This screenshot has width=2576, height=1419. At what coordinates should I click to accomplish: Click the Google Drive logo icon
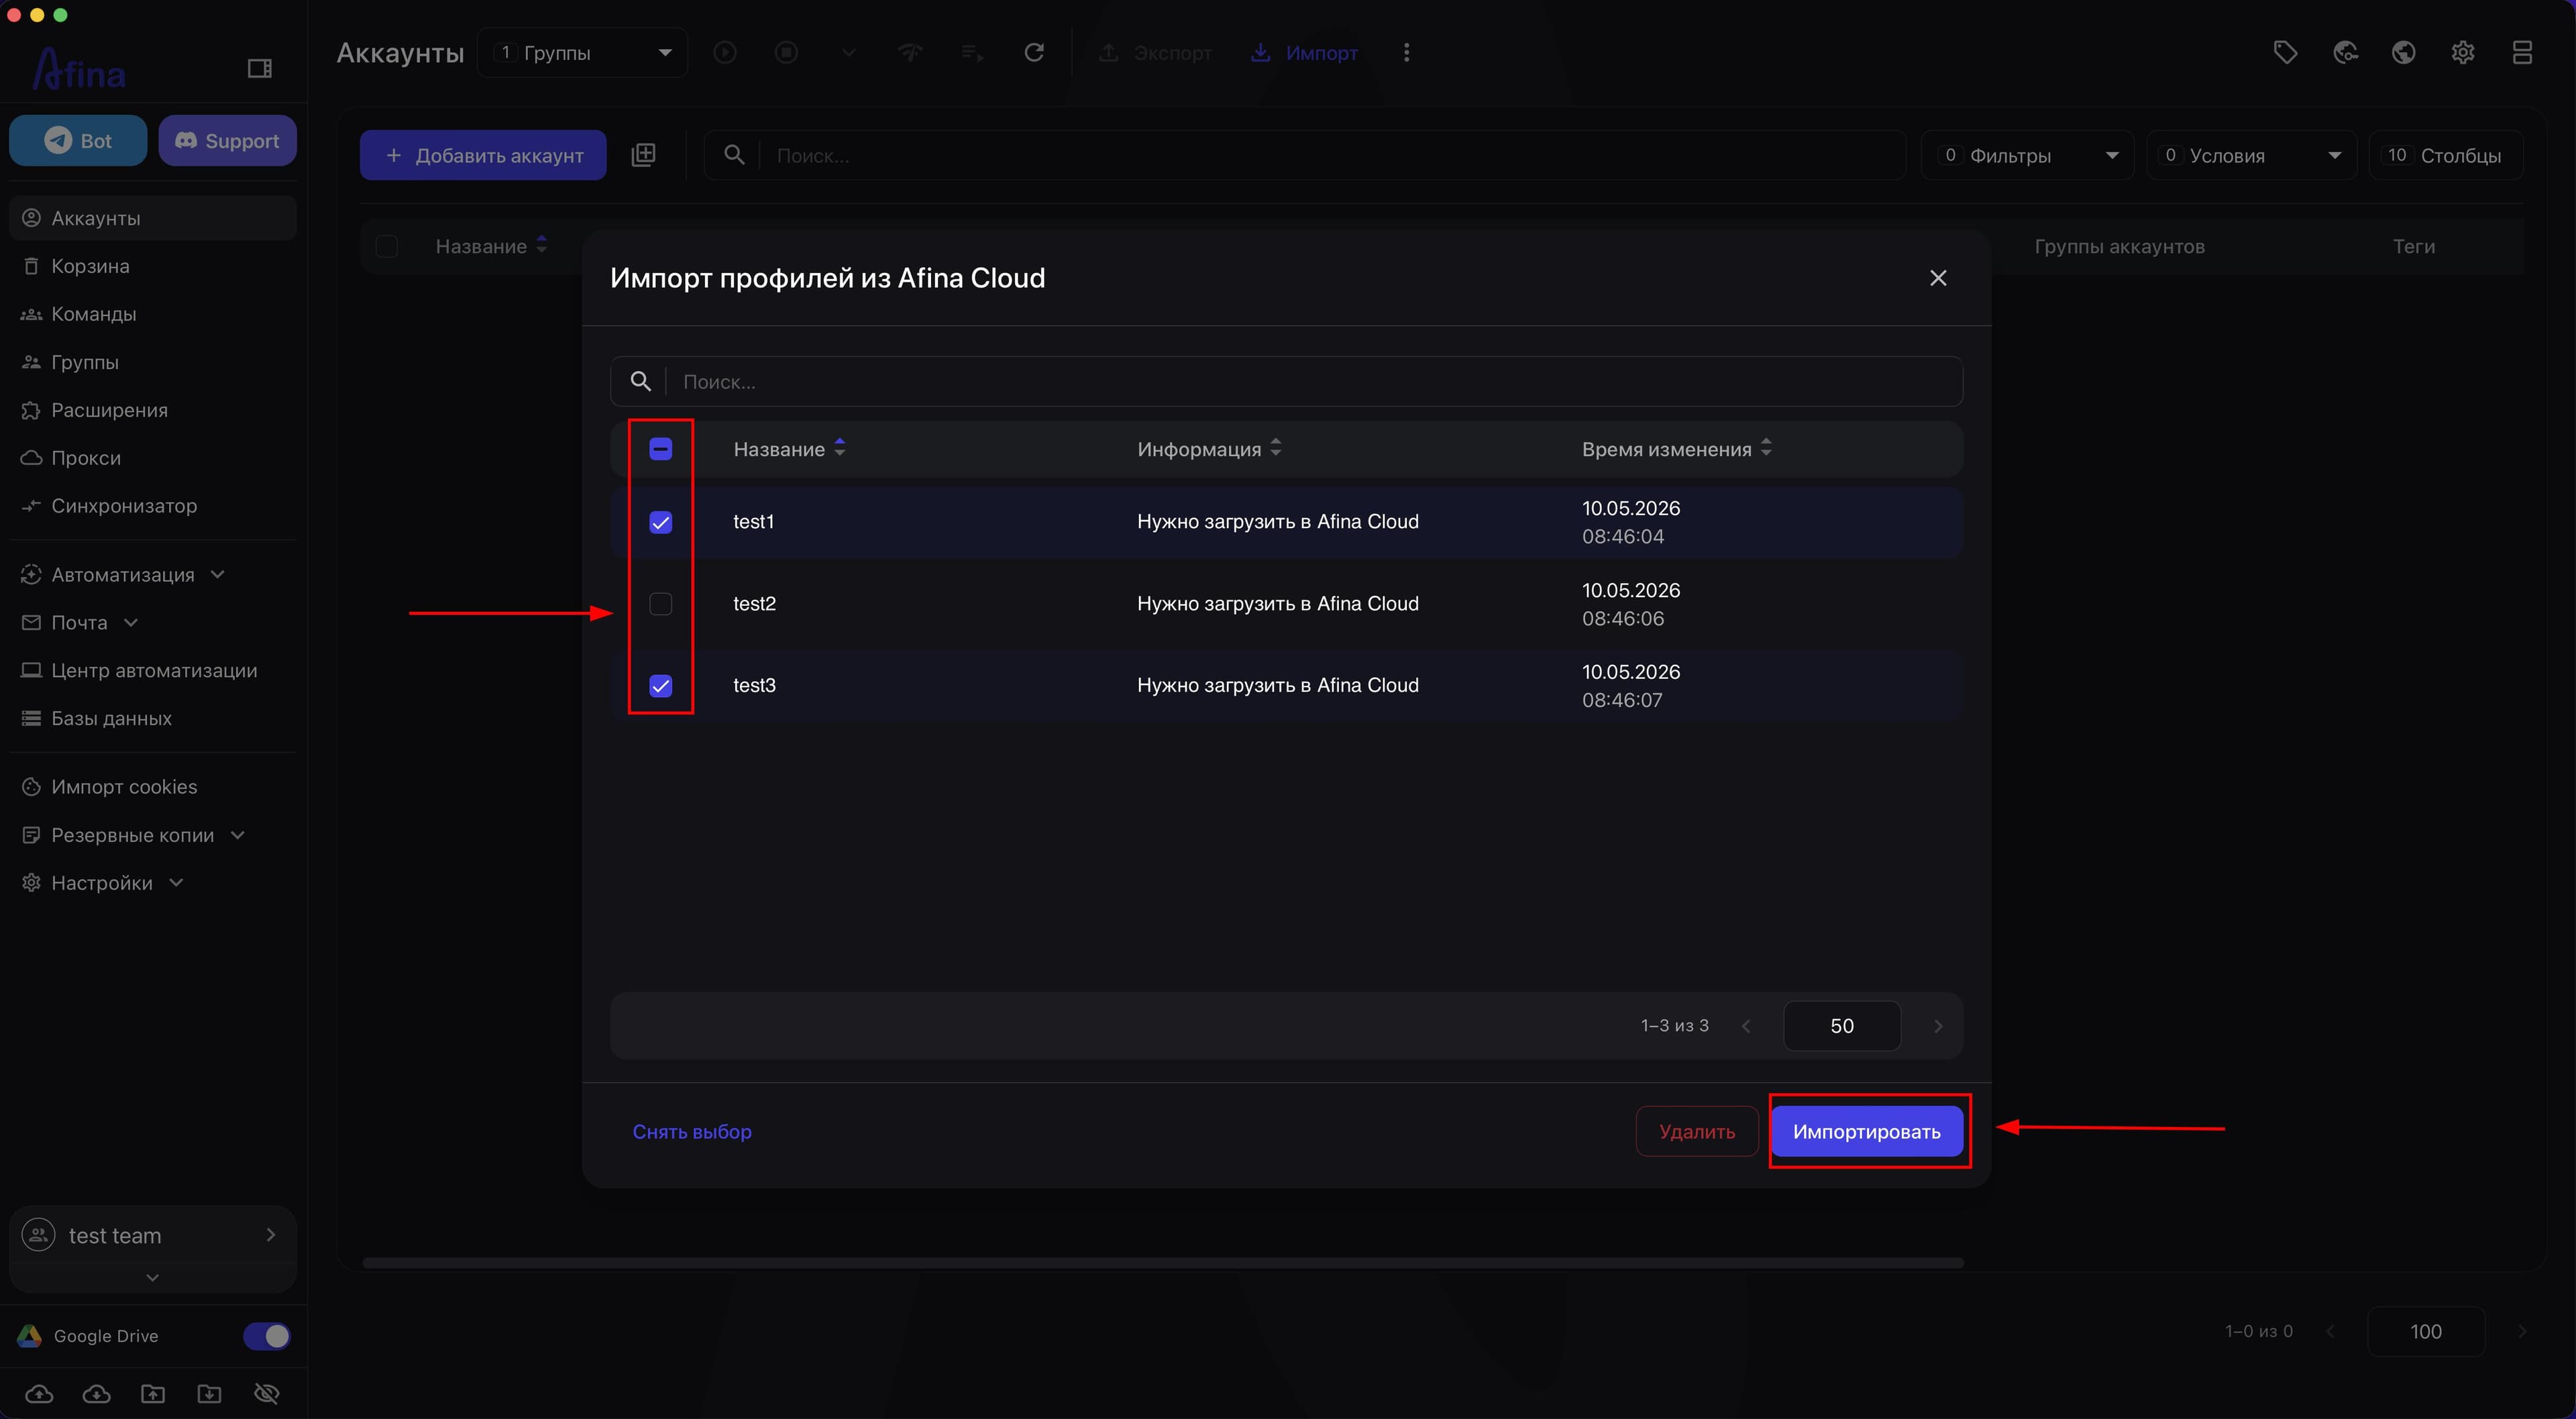(30, 1336)
